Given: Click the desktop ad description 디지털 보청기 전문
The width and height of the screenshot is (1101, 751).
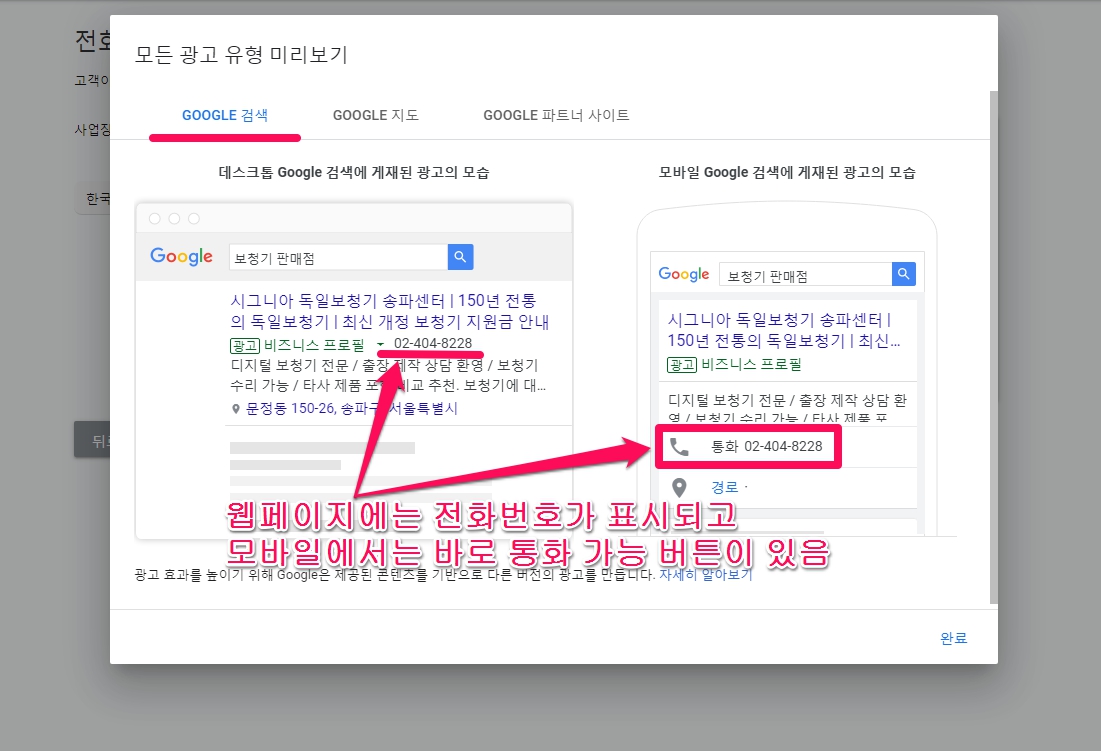Looking at the screenshot, I should tap(388, 376).
